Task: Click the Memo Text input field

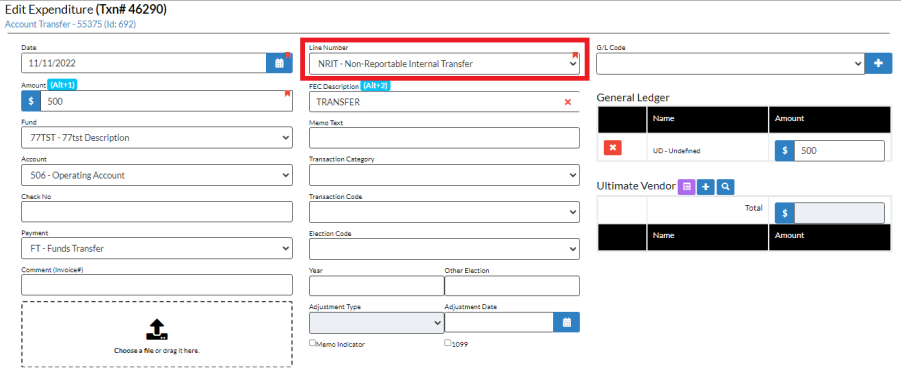Action: [444, 138]
